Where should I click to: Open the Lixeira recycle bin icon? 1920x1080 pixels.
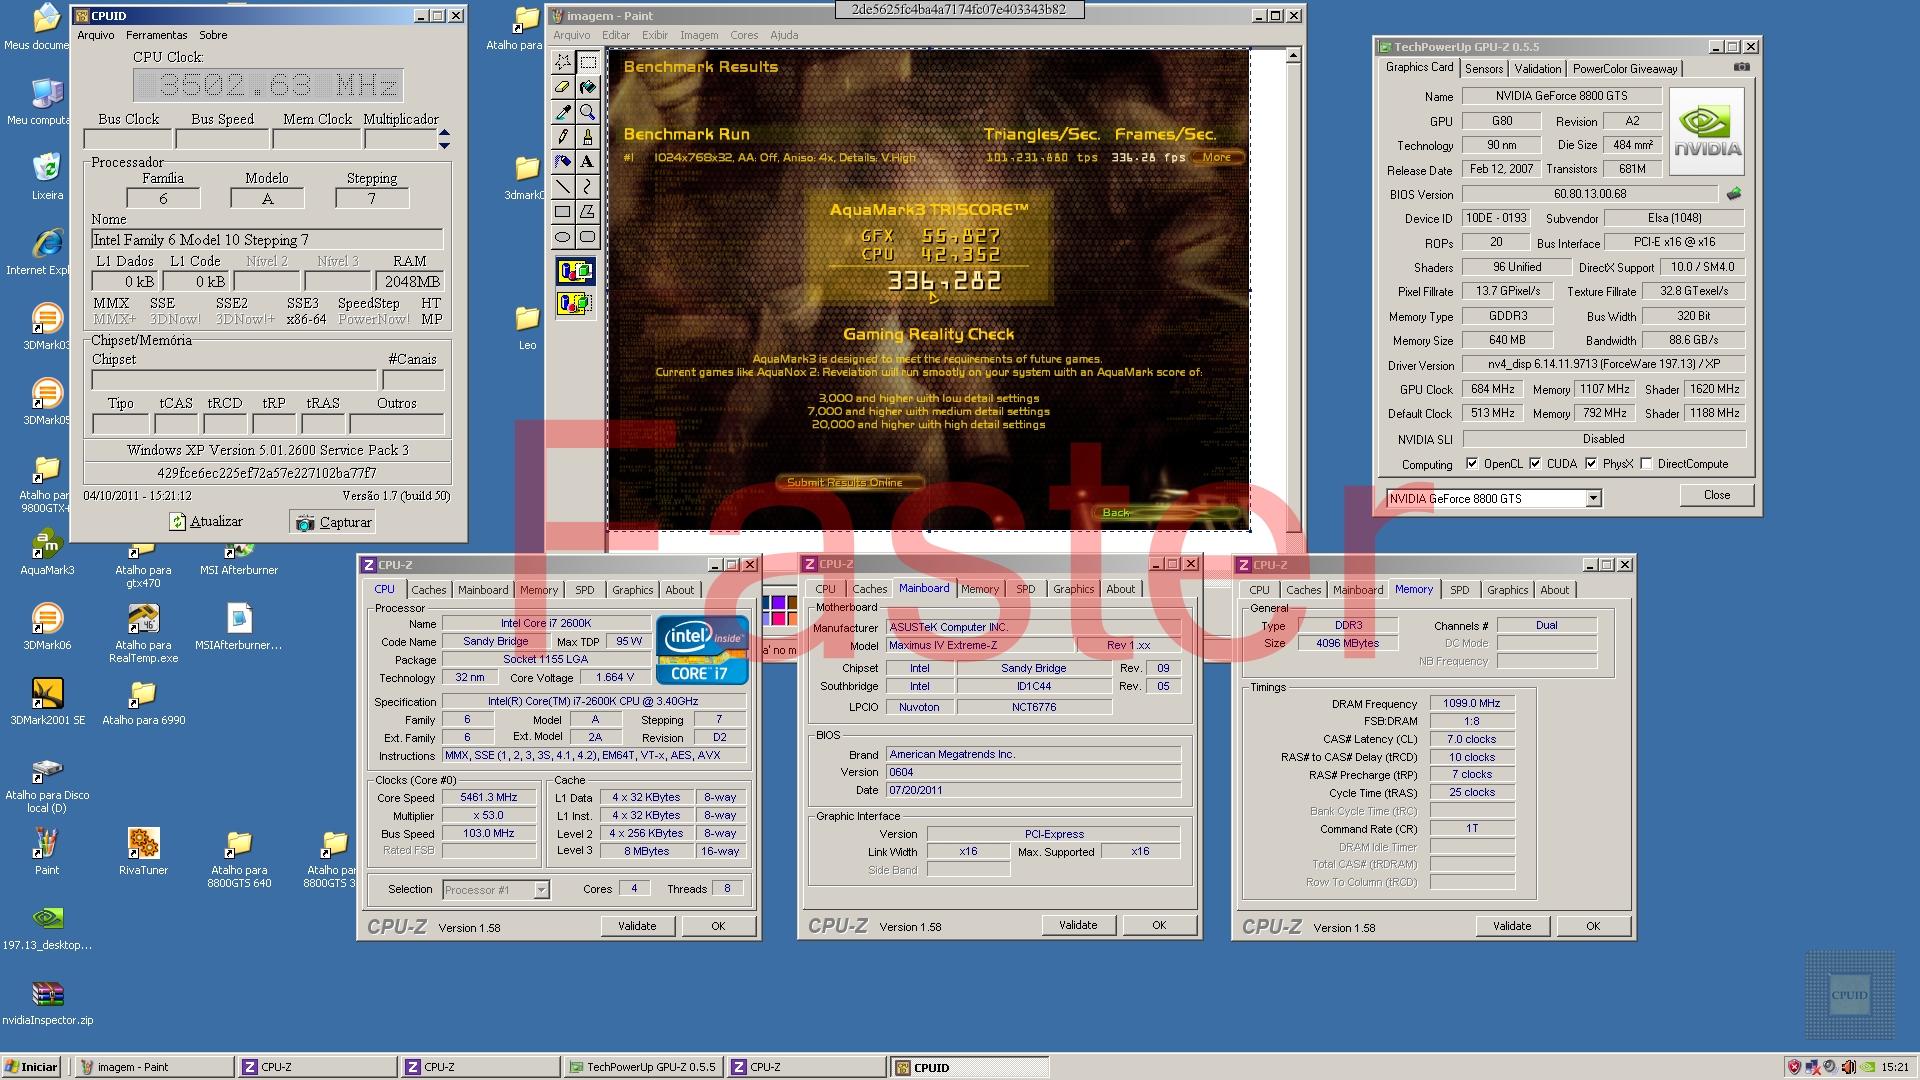tap(47, 177)
